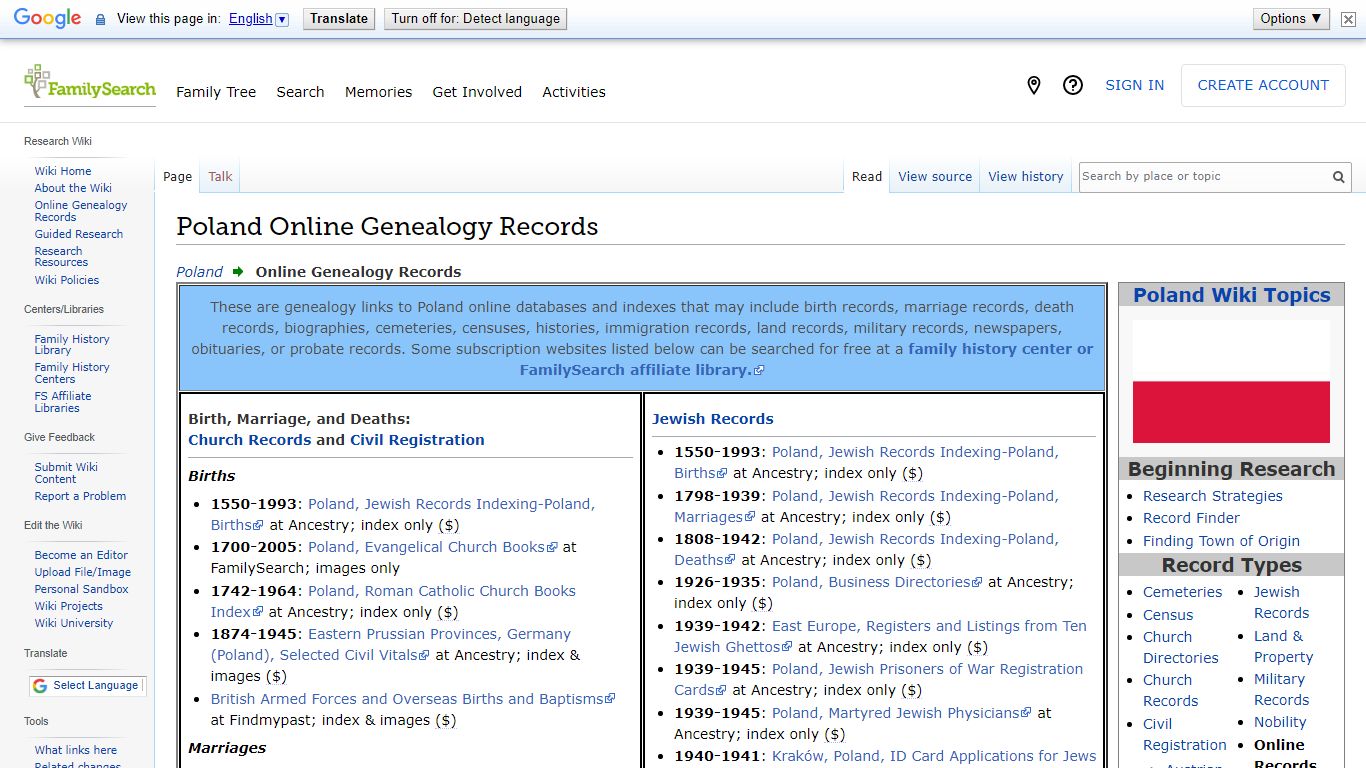Open Record Finder link

(1191, 518)
